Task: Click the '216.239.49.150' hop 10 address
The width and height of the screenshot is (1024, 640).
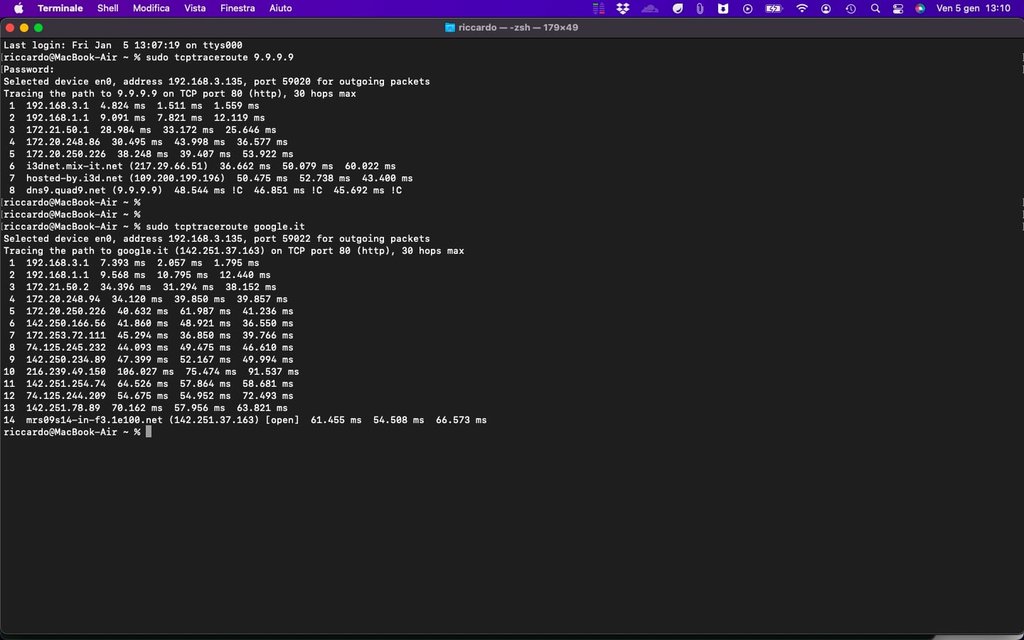Action: 66,372
